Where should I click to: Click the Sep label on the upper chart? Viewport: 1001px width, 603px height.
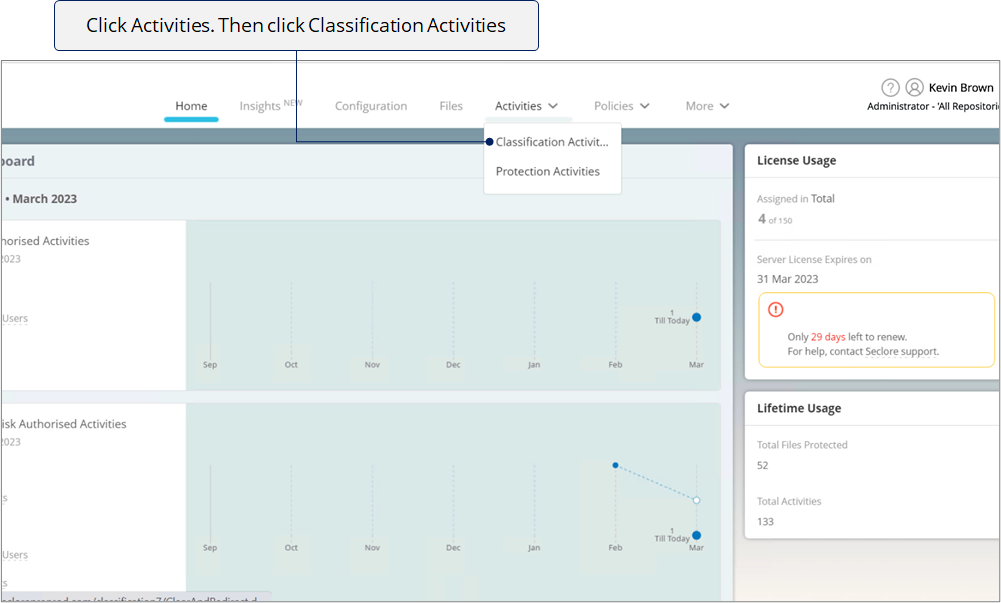point(210,364)
